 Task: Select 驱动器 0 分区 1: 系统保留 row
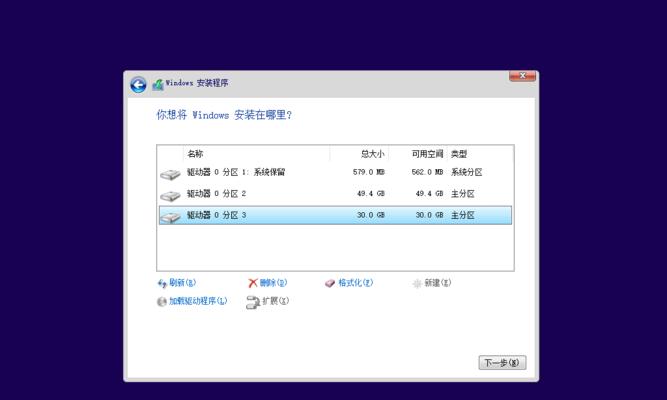(x=335, y=172)
